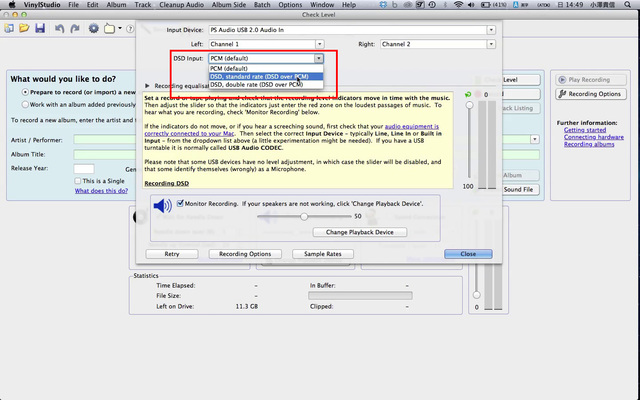The width and height of the screenshot is (640, 400).
Task: Click the blue save disk icon
Action: (x=39, y=28)
